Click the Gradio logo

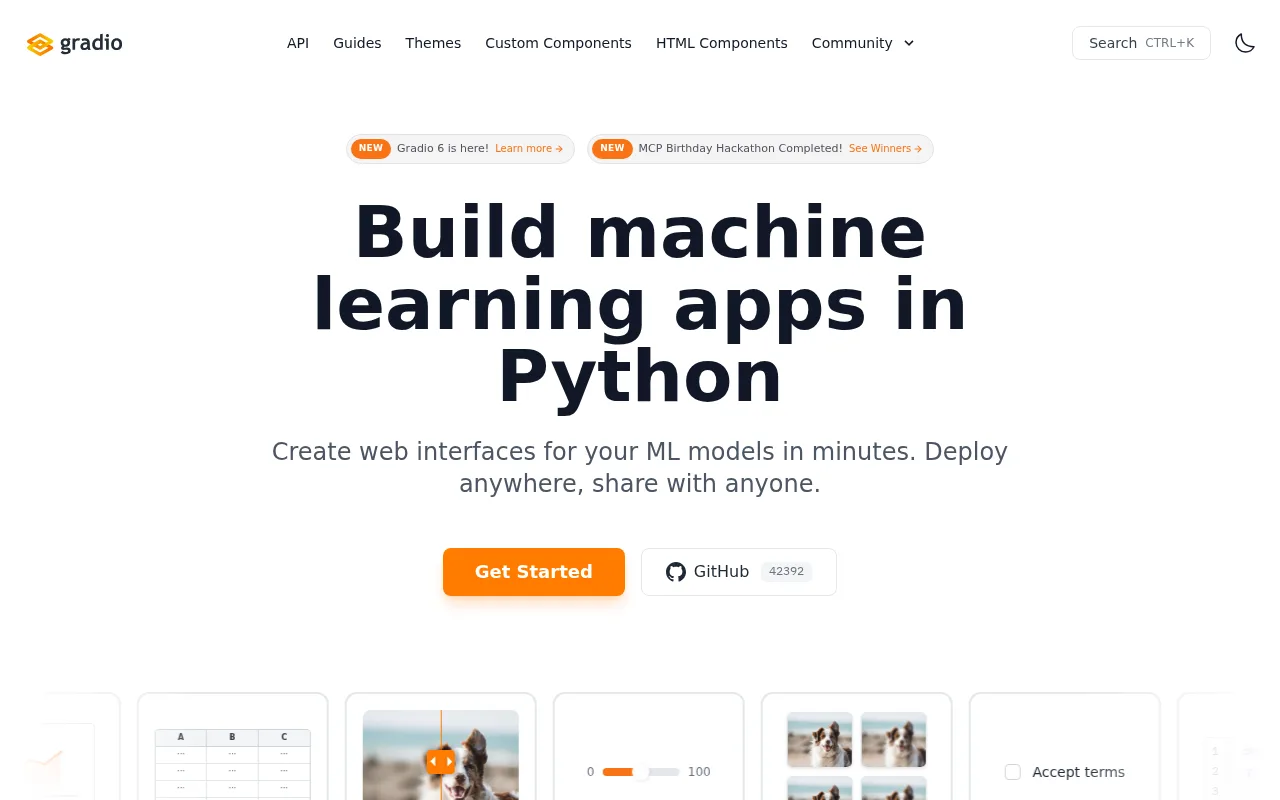coord(74,43)
